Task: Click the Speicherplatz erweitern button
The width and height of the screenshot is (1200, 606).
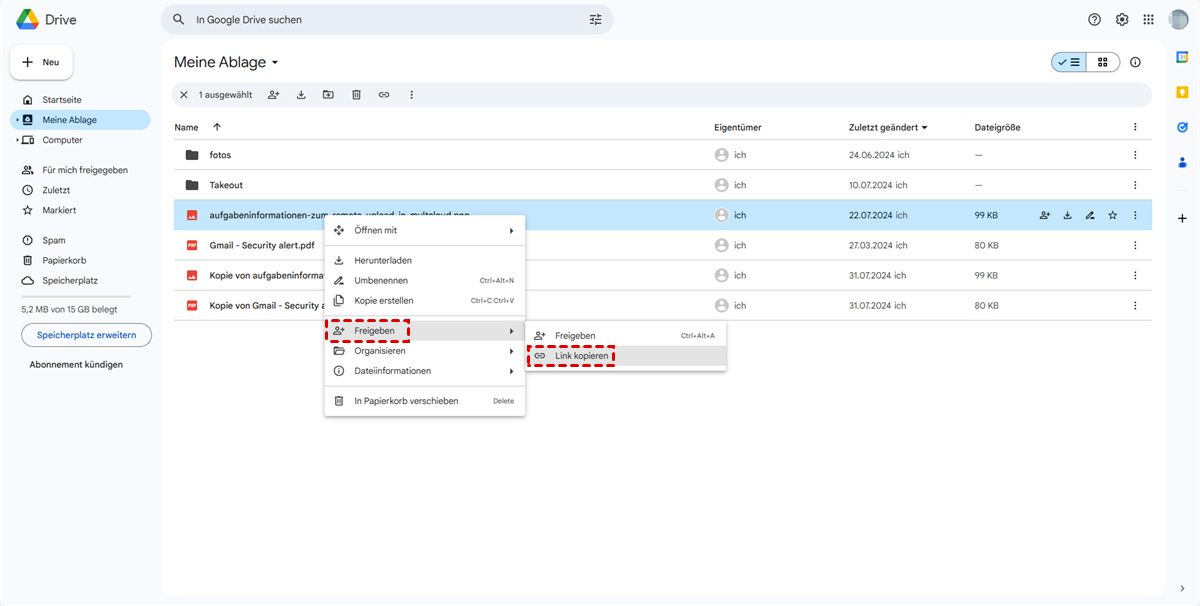Action: tap(86, 335)
